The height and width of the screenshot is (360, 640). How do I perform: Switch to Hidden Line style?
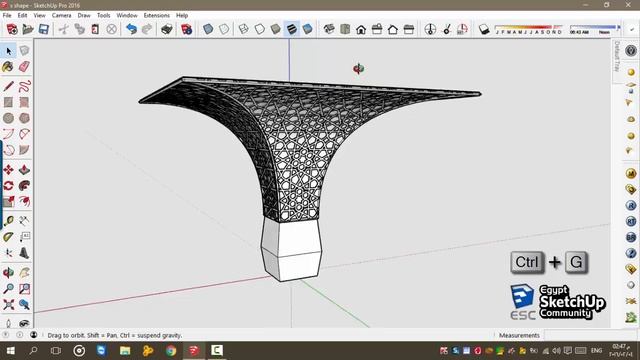[260, 29]
